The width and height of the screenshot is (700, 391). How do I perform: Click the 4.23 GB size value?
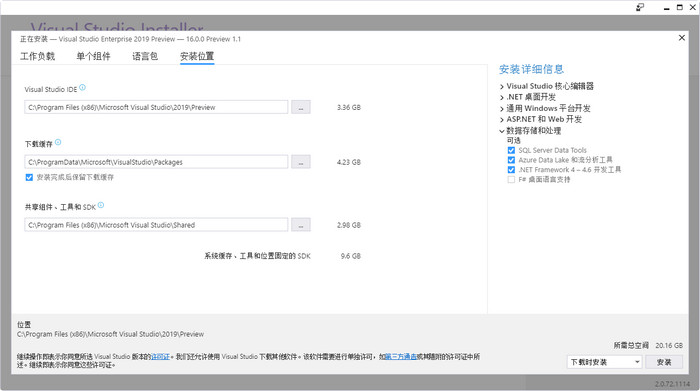coord(349,162)
